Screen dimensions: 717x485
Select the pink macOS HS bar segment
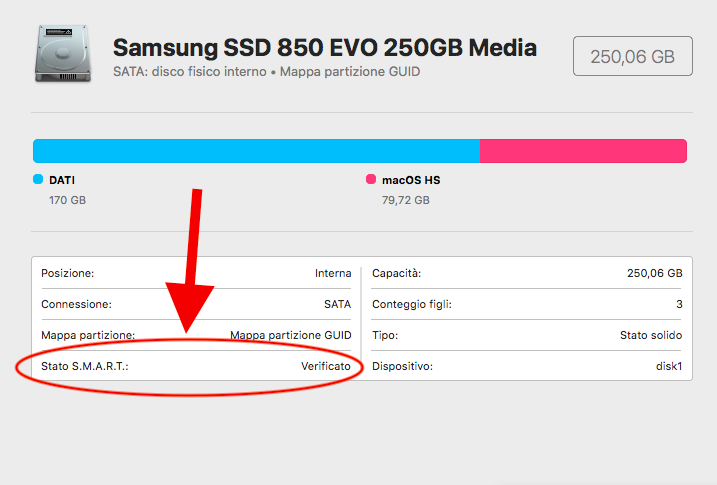coord(583,151)
